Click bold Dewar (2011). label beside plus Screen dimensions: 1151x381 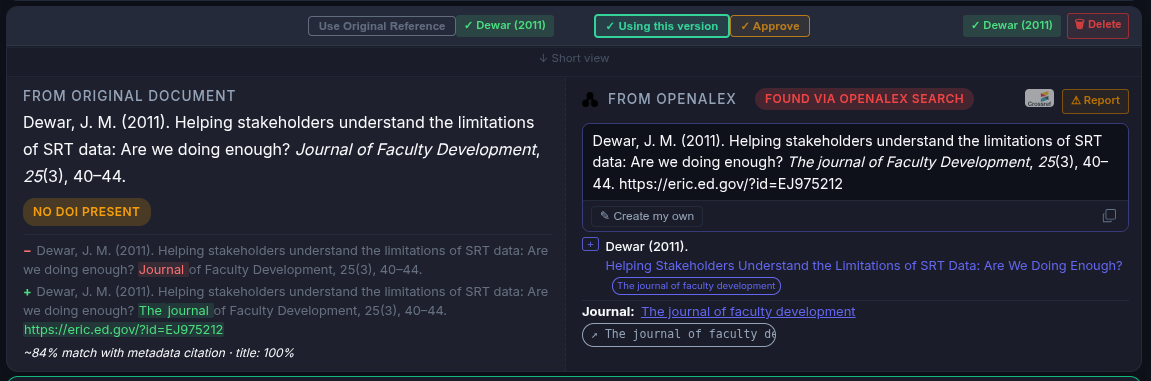647,246
